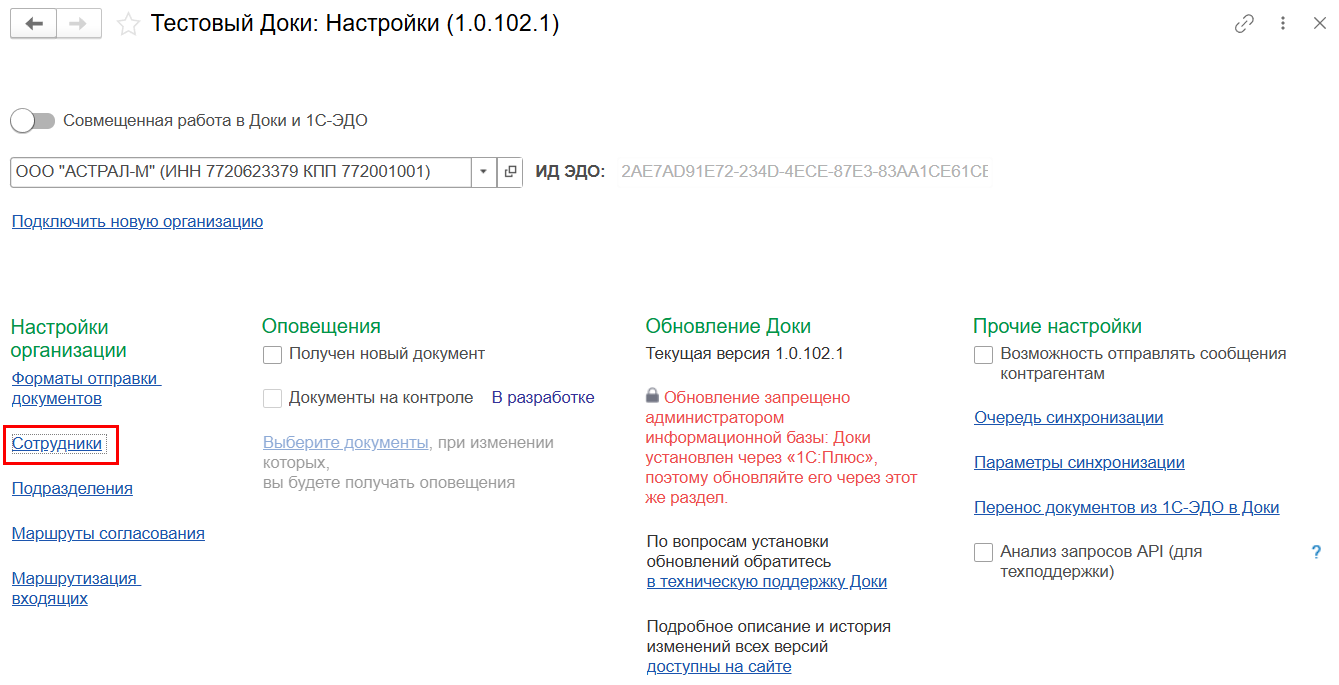Go back with the left arrow button
The image size is (1339, 685).
pyautogui.click(x=33, y=24)
